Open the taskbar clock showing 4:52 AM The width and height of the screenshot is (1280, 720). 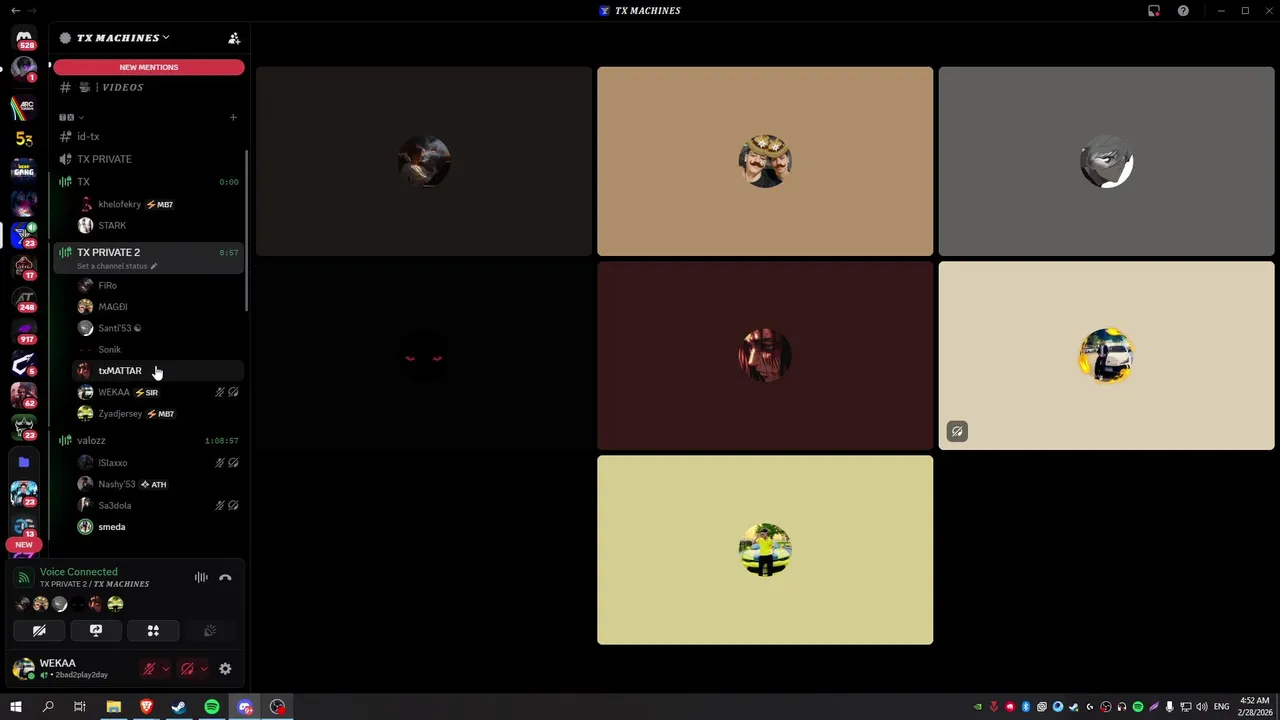1254,707
